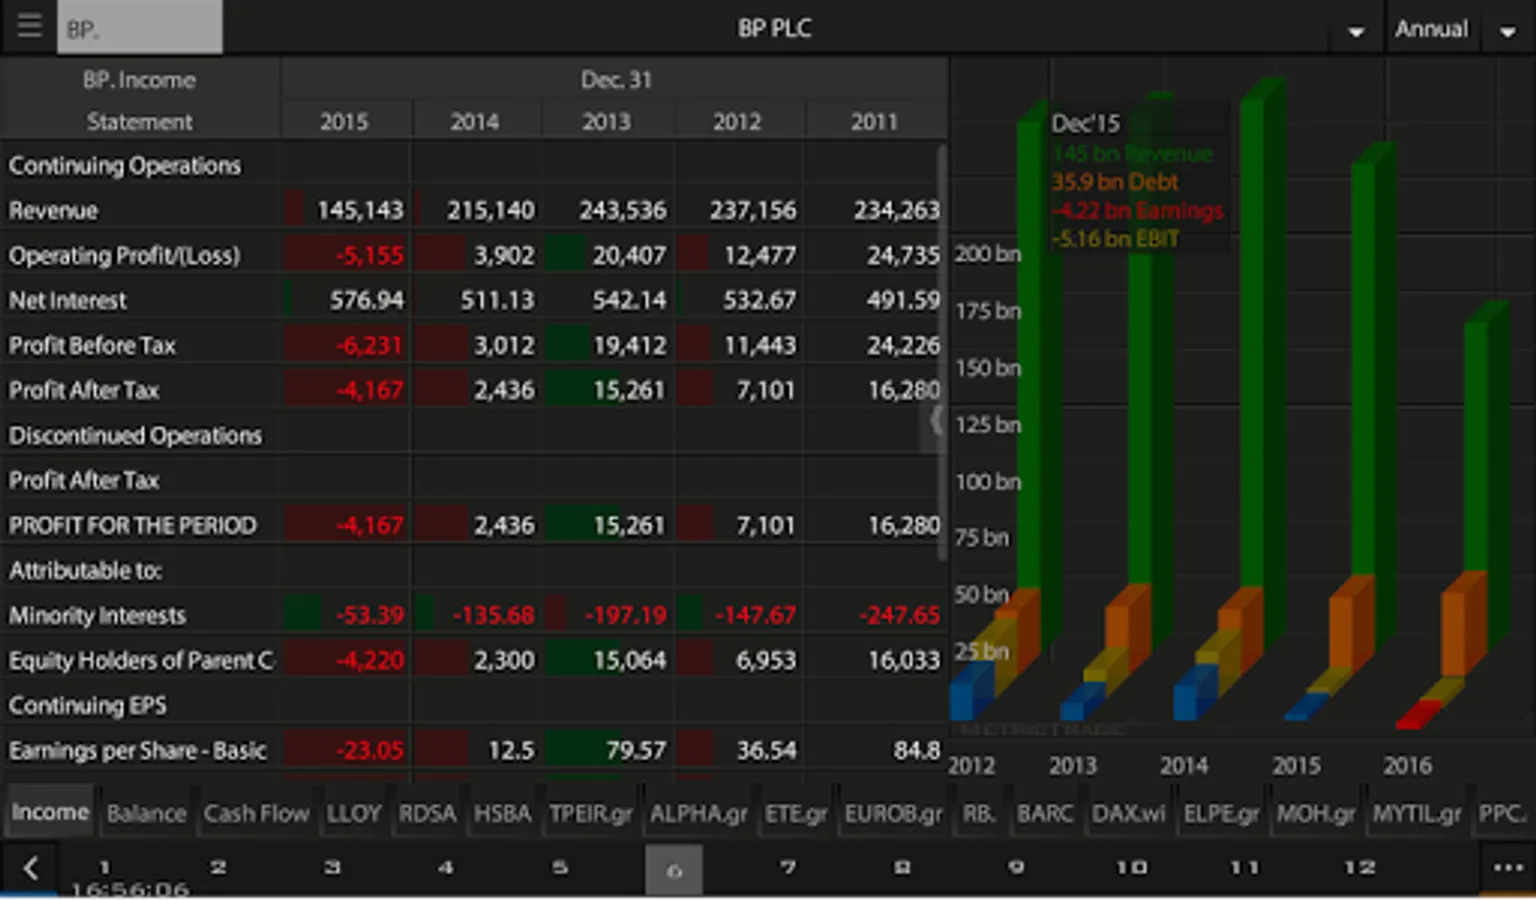The width and height of the screenshot is (1536, 900).
Task: Click the Profit Before Tax row label
Action: click(x=92, y=345)
